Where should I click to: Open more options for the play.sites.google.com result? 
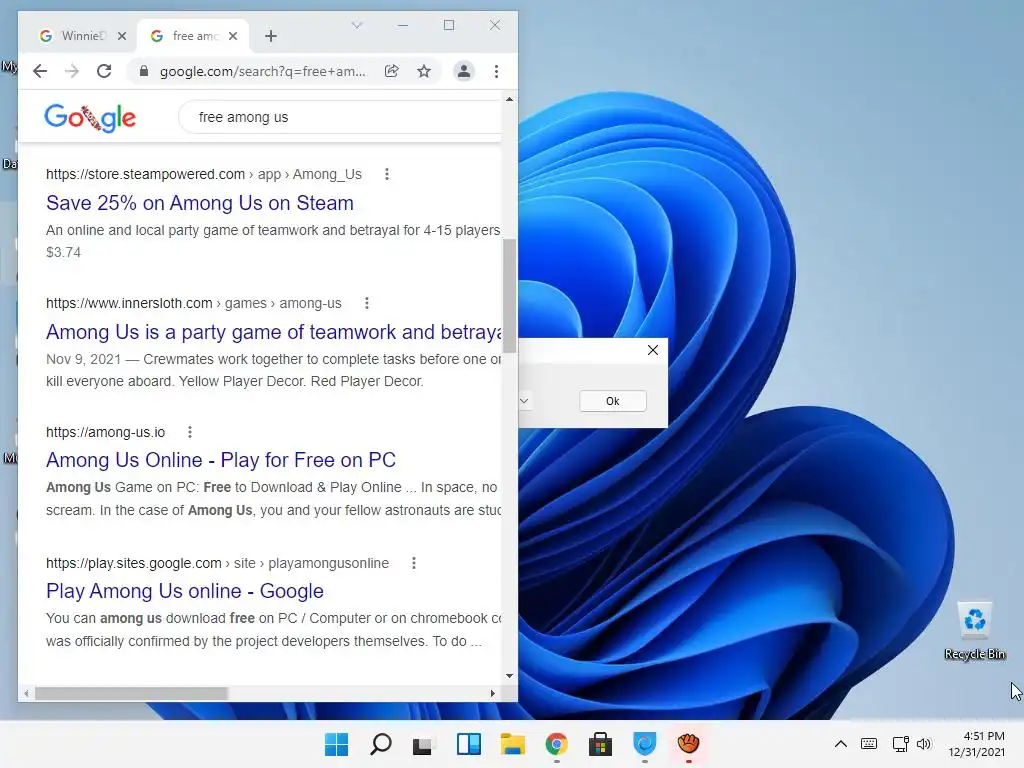click(x=413, y=563)
